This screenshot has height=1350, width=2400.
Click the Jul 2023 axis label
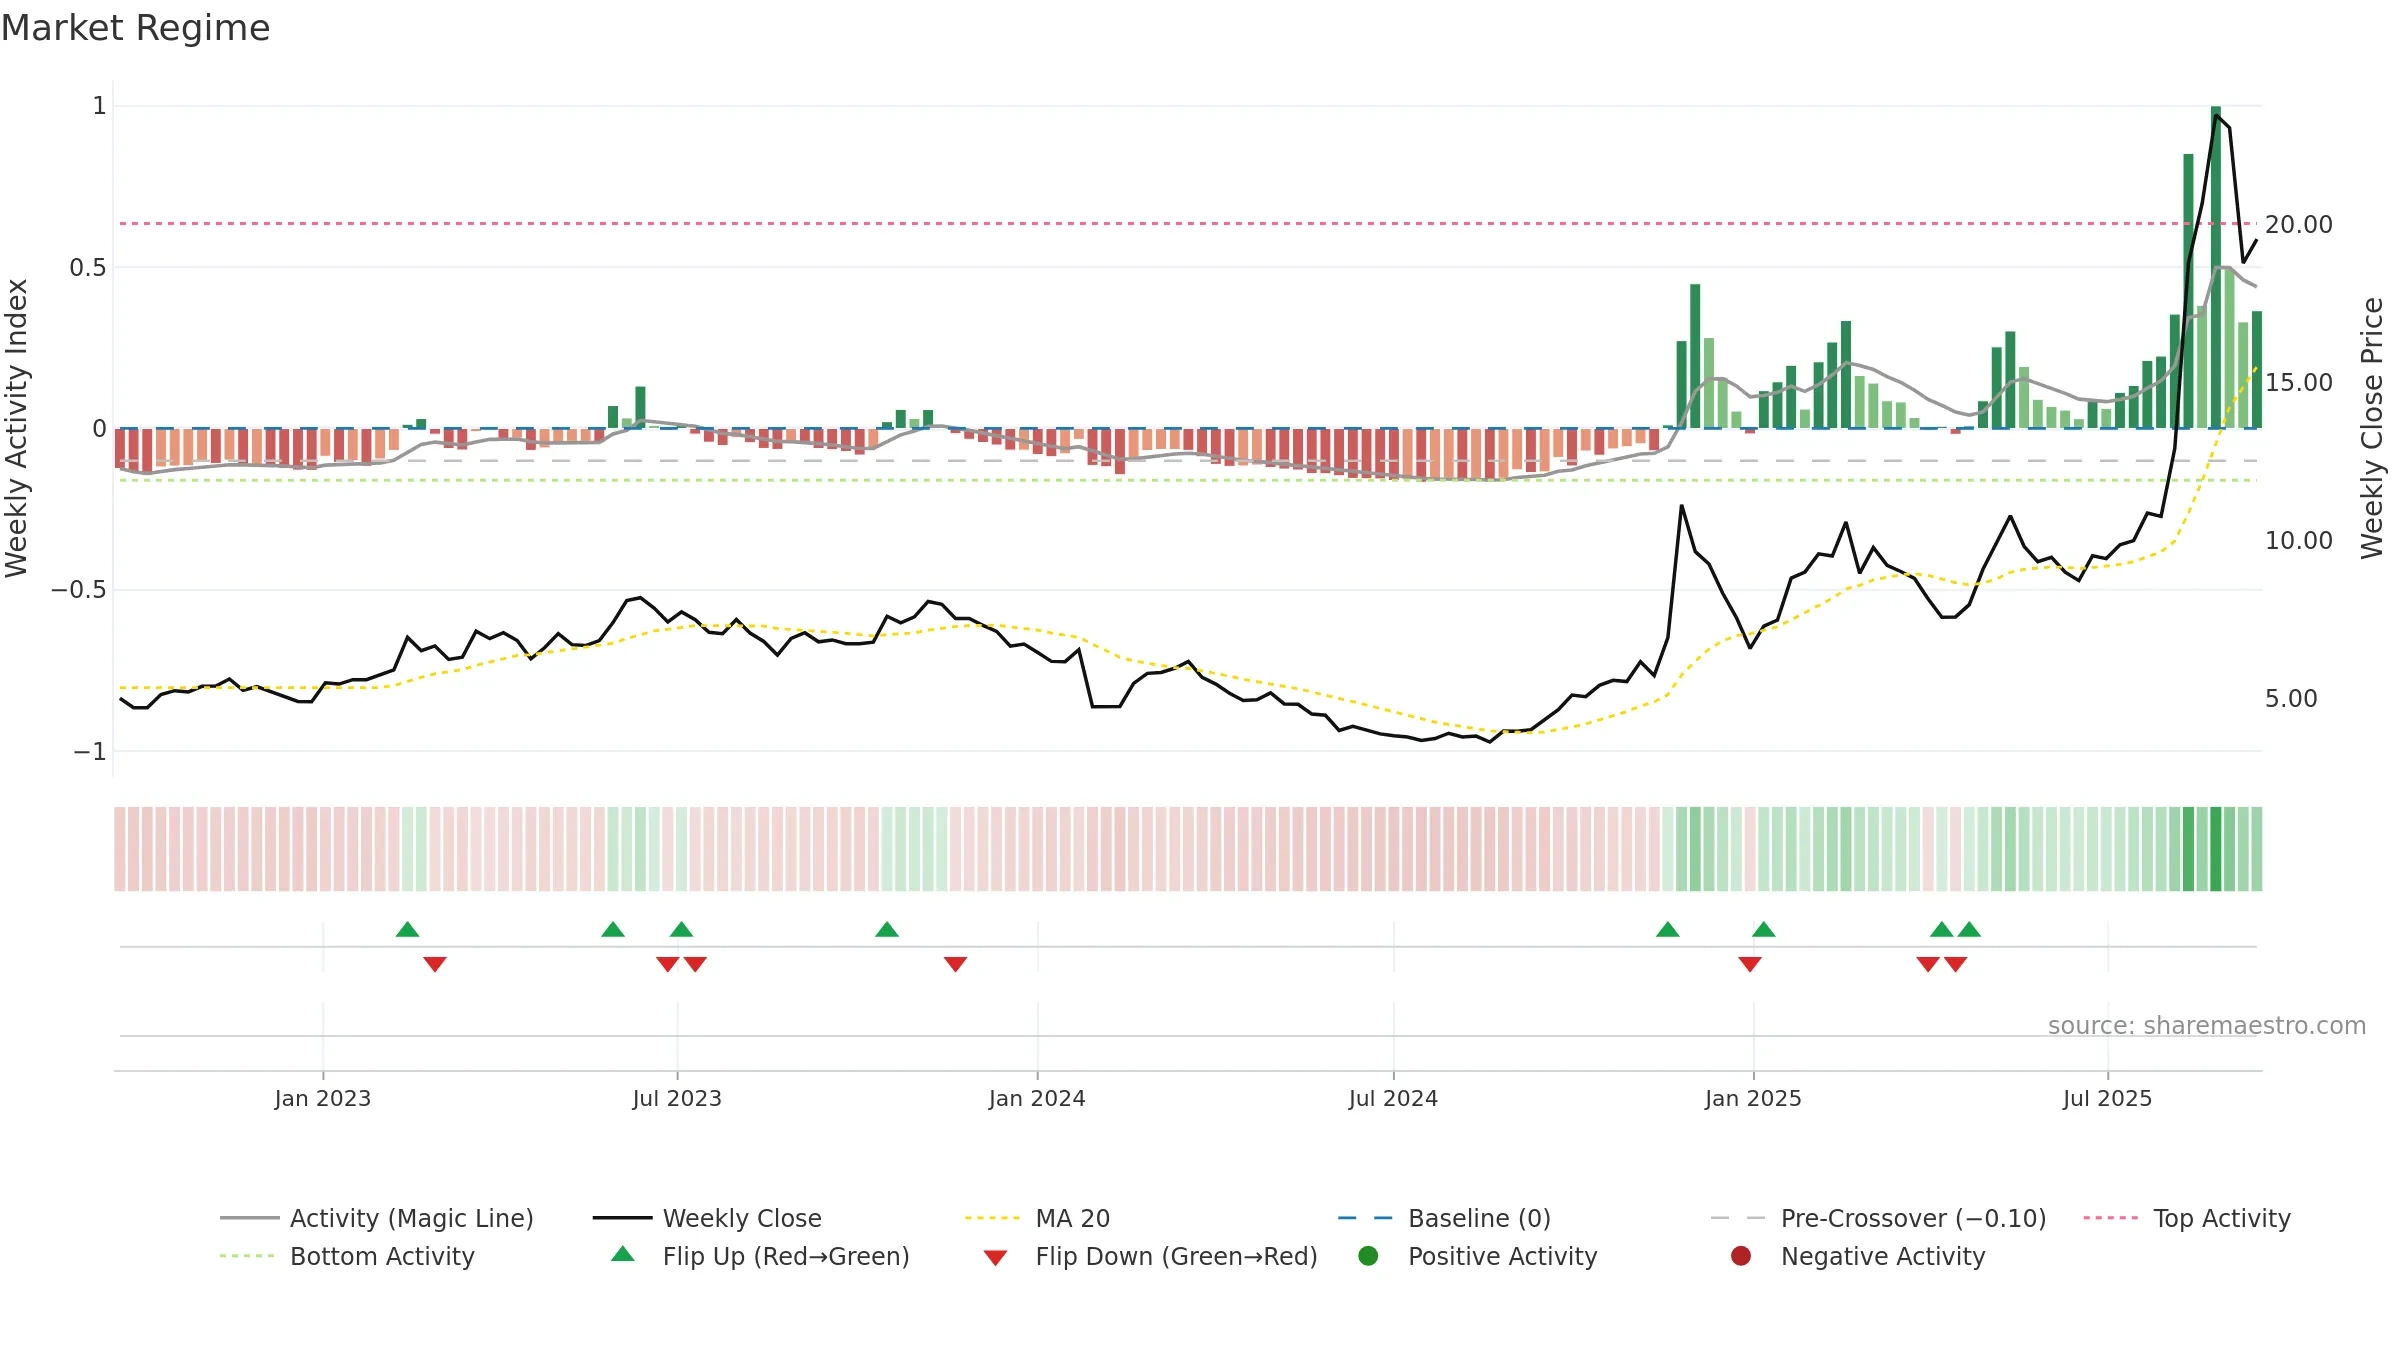pos(677,1099)
